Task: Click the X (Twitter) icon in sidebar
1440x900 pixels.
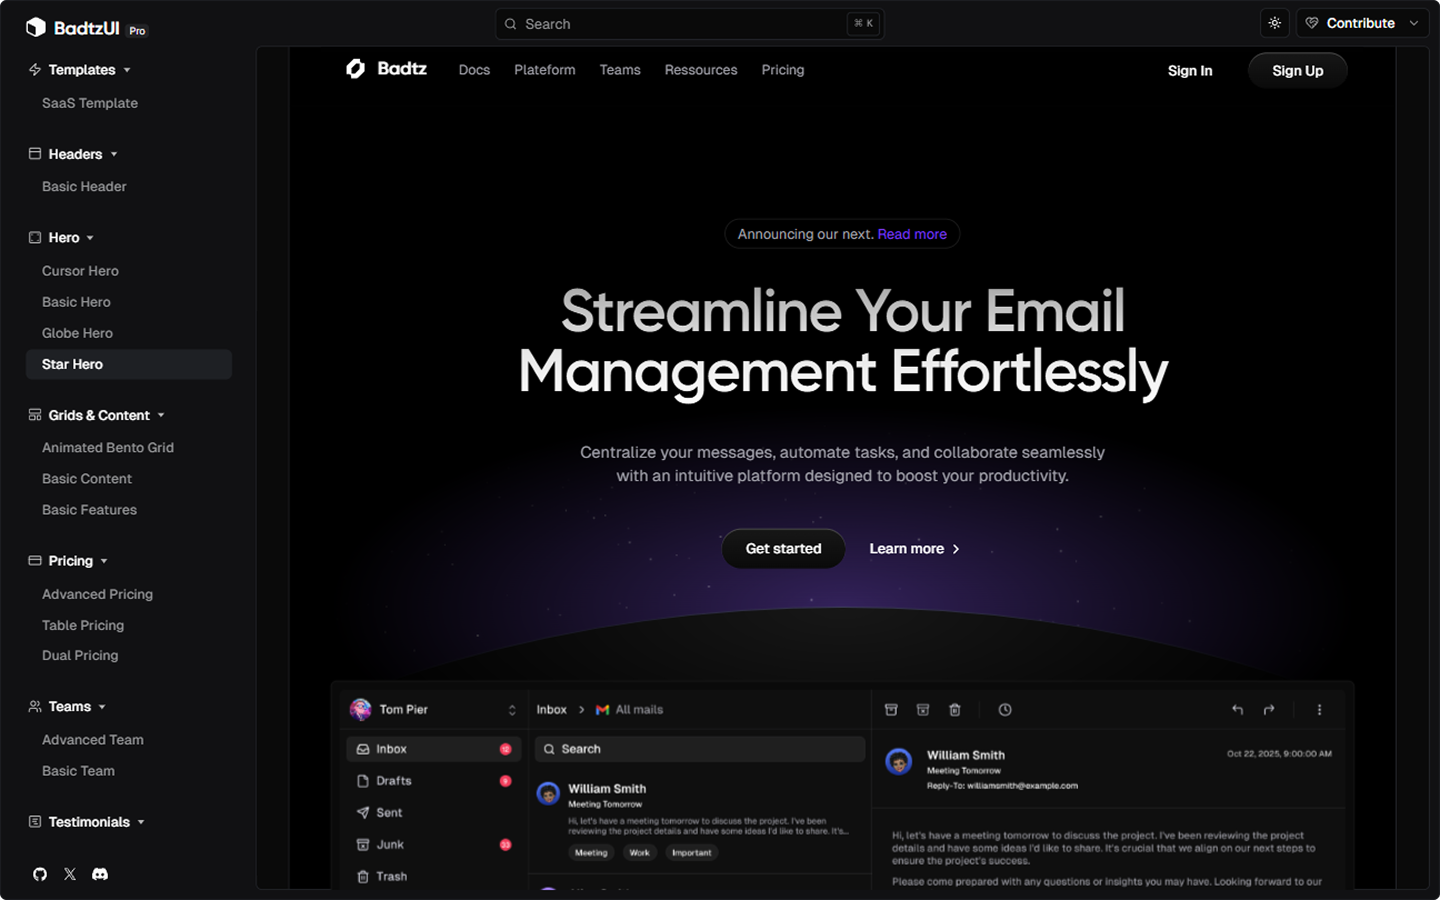Action: pos(70,874)
